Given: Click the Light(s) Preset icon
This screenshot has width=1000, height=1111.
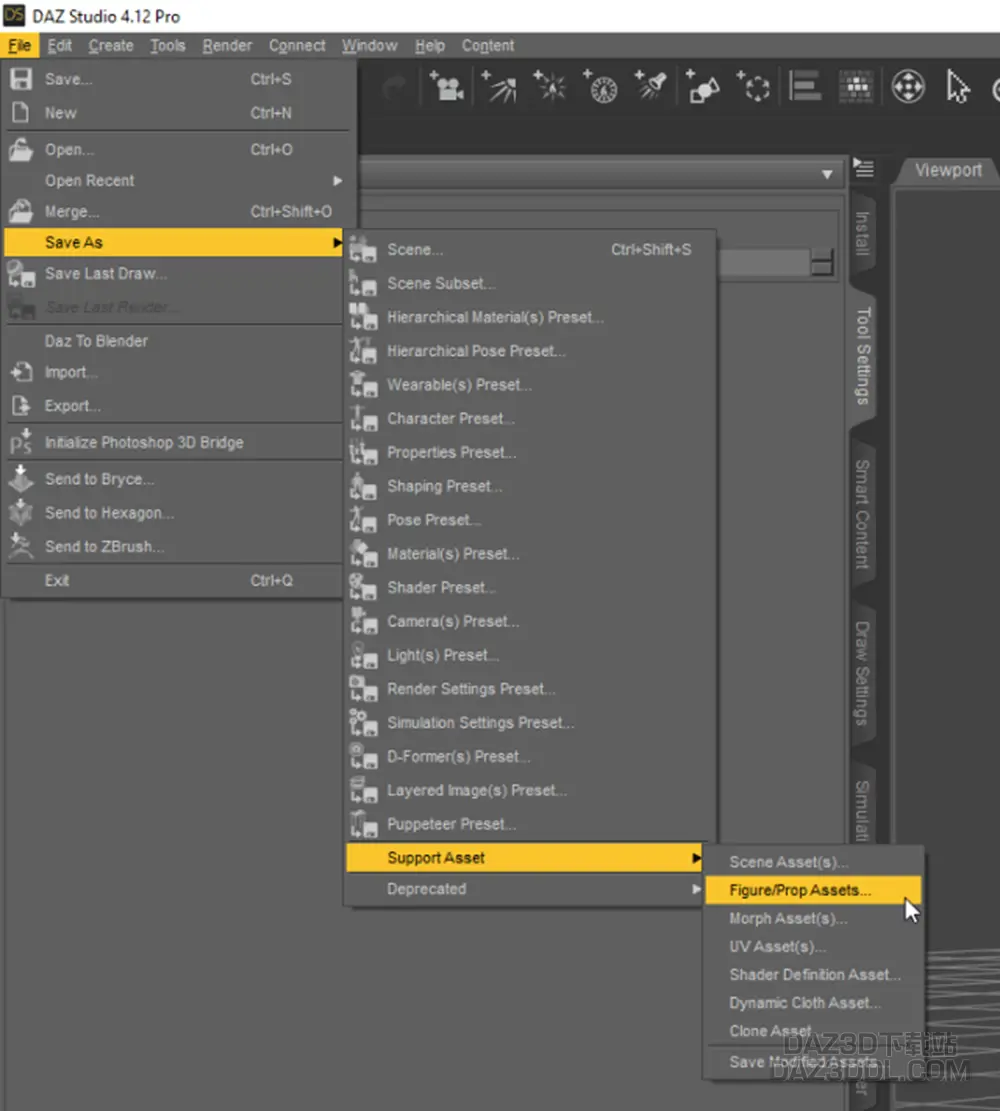Looking at the screenshot, I should pos(363,655).
